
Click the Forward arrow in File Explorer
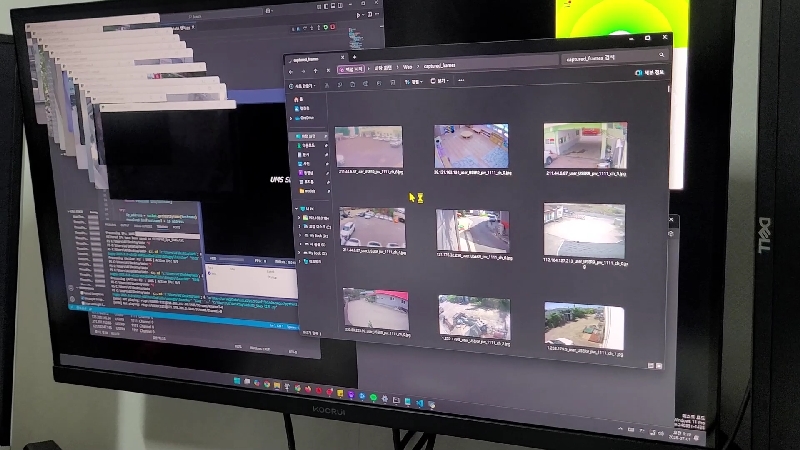coord(303,70)
